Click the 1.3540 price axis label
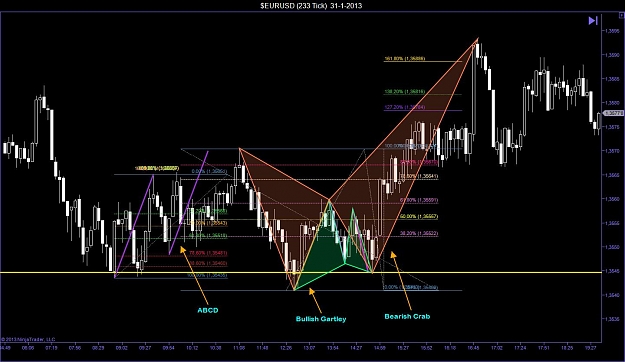625x362 pixels. (613, 295)
